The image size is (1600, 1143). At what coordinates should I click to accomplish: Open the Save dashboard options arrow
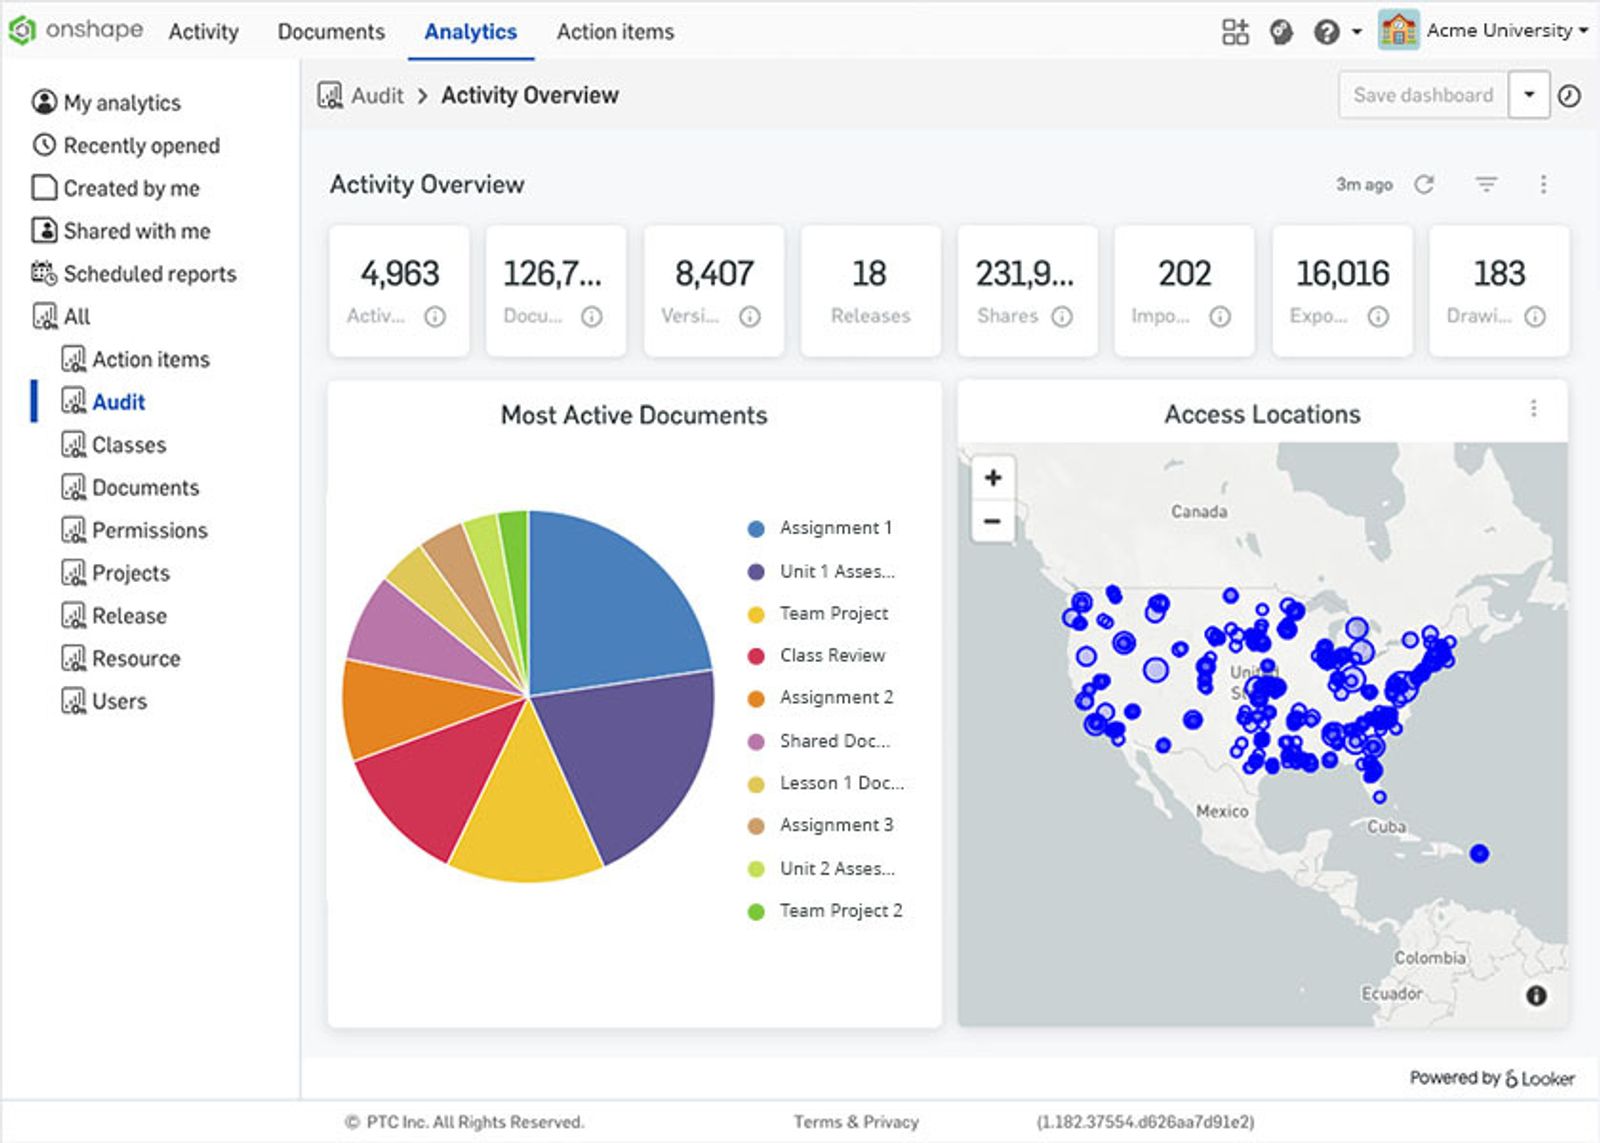1529,95
